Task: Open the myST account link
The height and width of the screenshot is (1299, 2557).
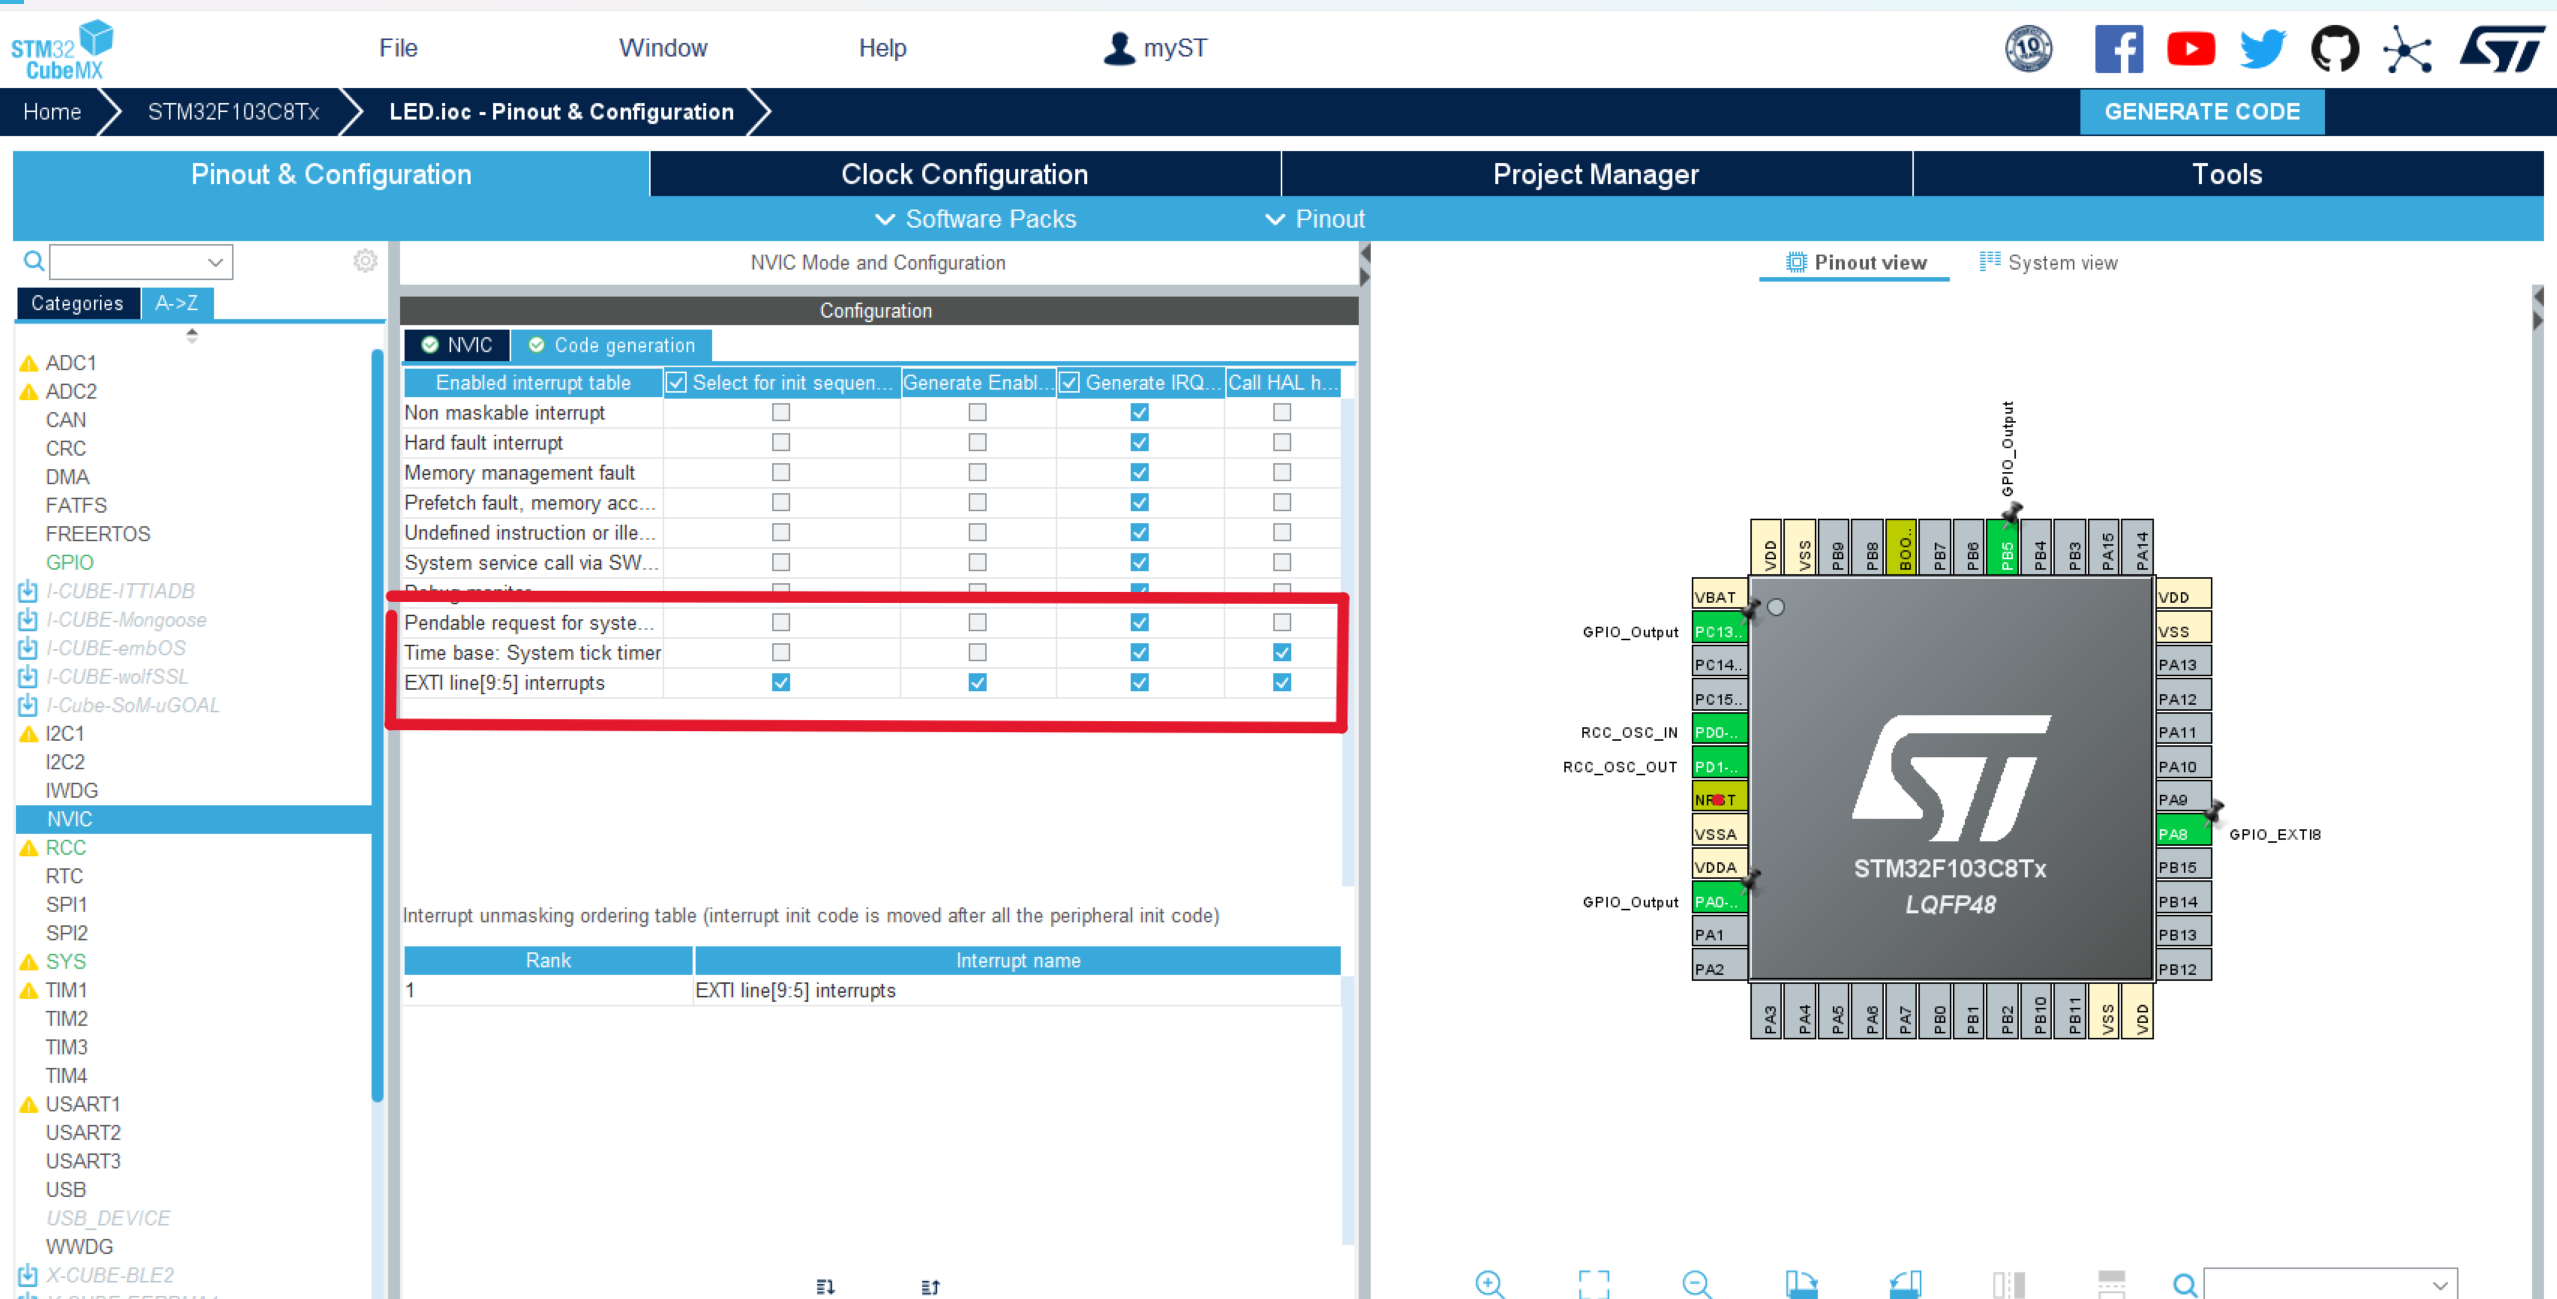Action: [1155, 48]
